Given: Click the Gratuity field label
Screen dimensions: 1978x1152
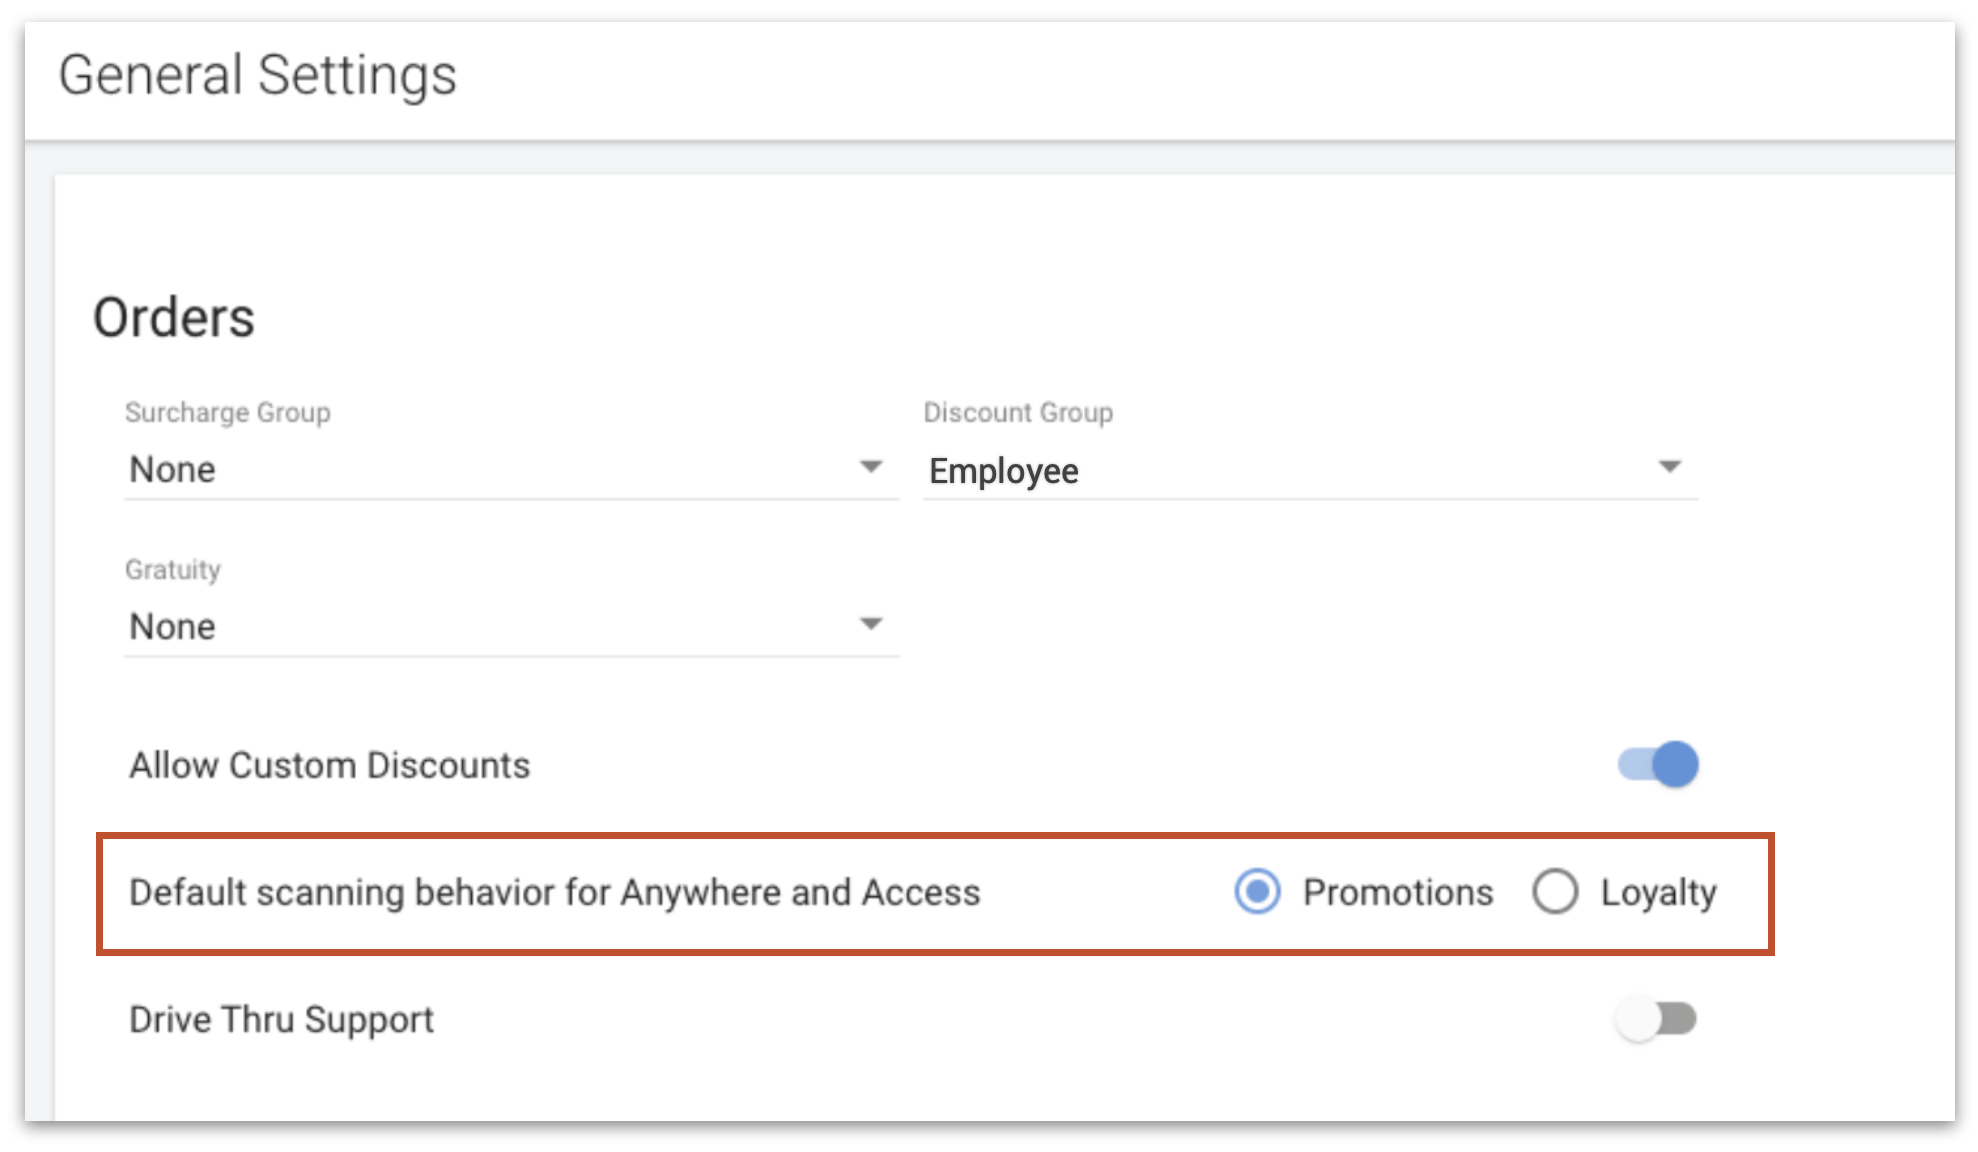Looking at the screenshot, I should pos(172,569).
